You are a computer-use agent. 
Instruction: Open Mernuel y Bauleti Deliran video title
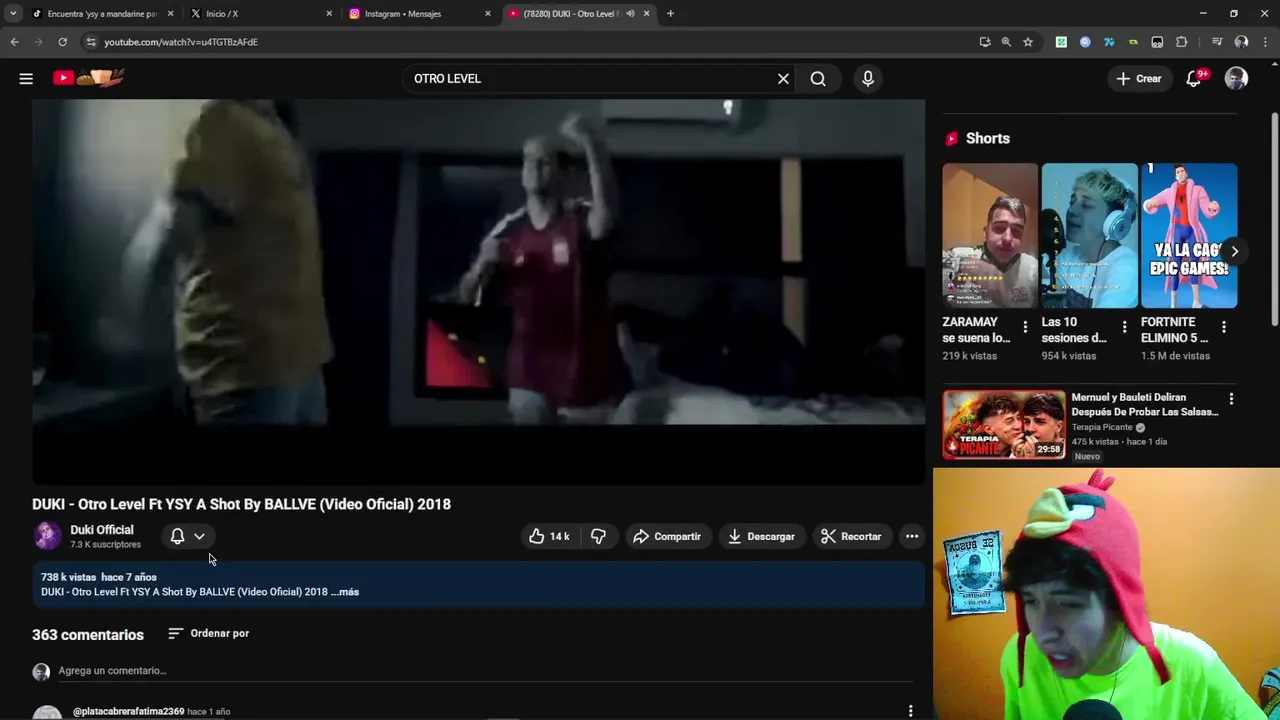(1145, 404)
